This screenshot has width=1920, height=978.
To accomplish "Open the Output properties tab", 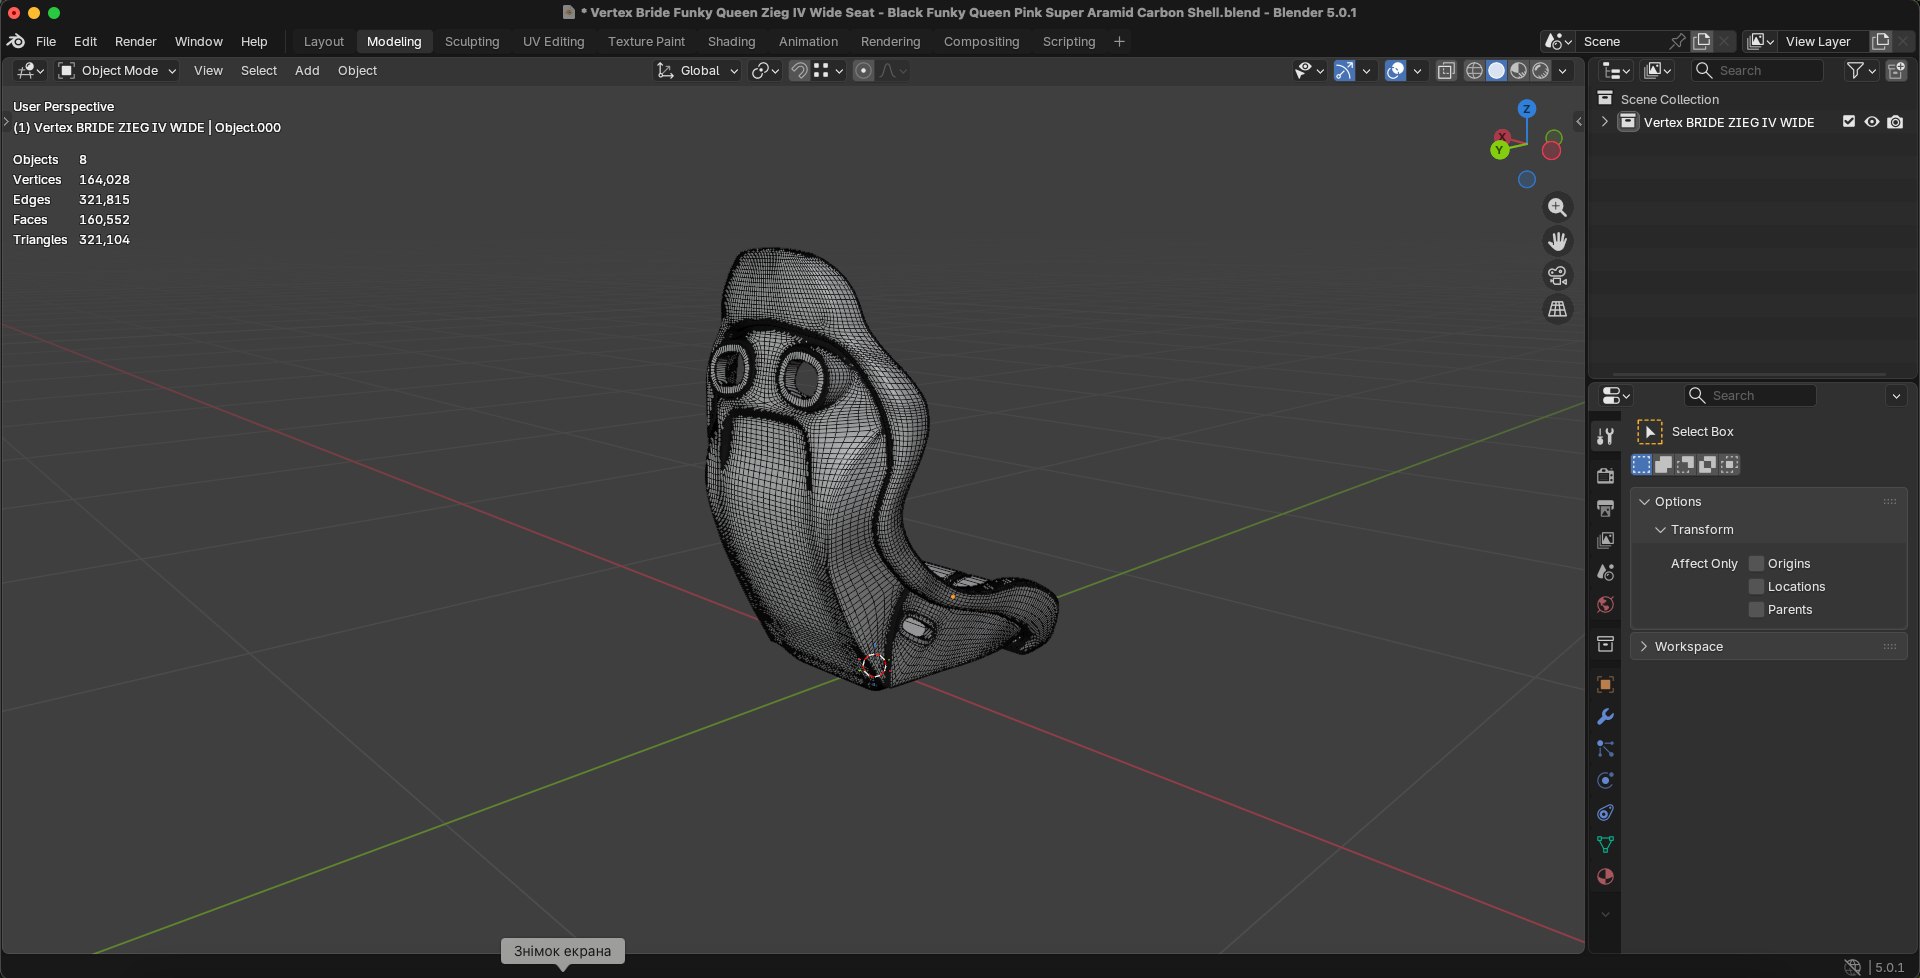I will [1605, 508].
